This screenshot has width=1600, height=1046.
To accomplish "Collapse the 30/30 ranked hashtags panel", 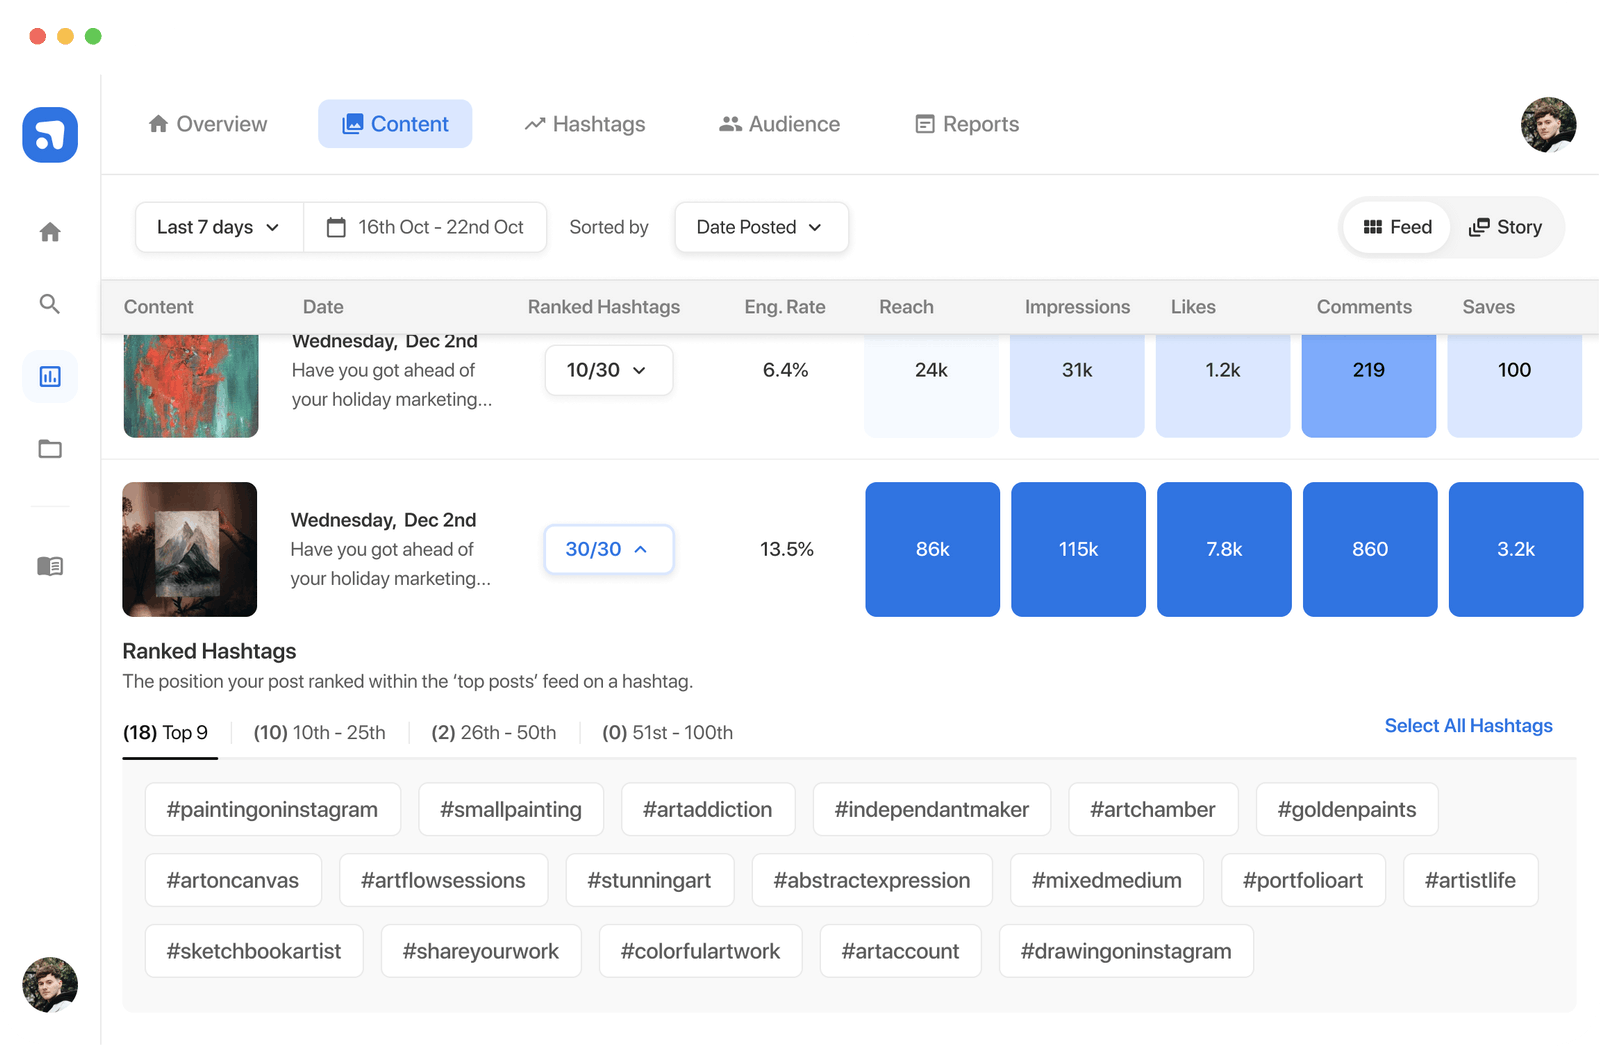I will point(608,549).
